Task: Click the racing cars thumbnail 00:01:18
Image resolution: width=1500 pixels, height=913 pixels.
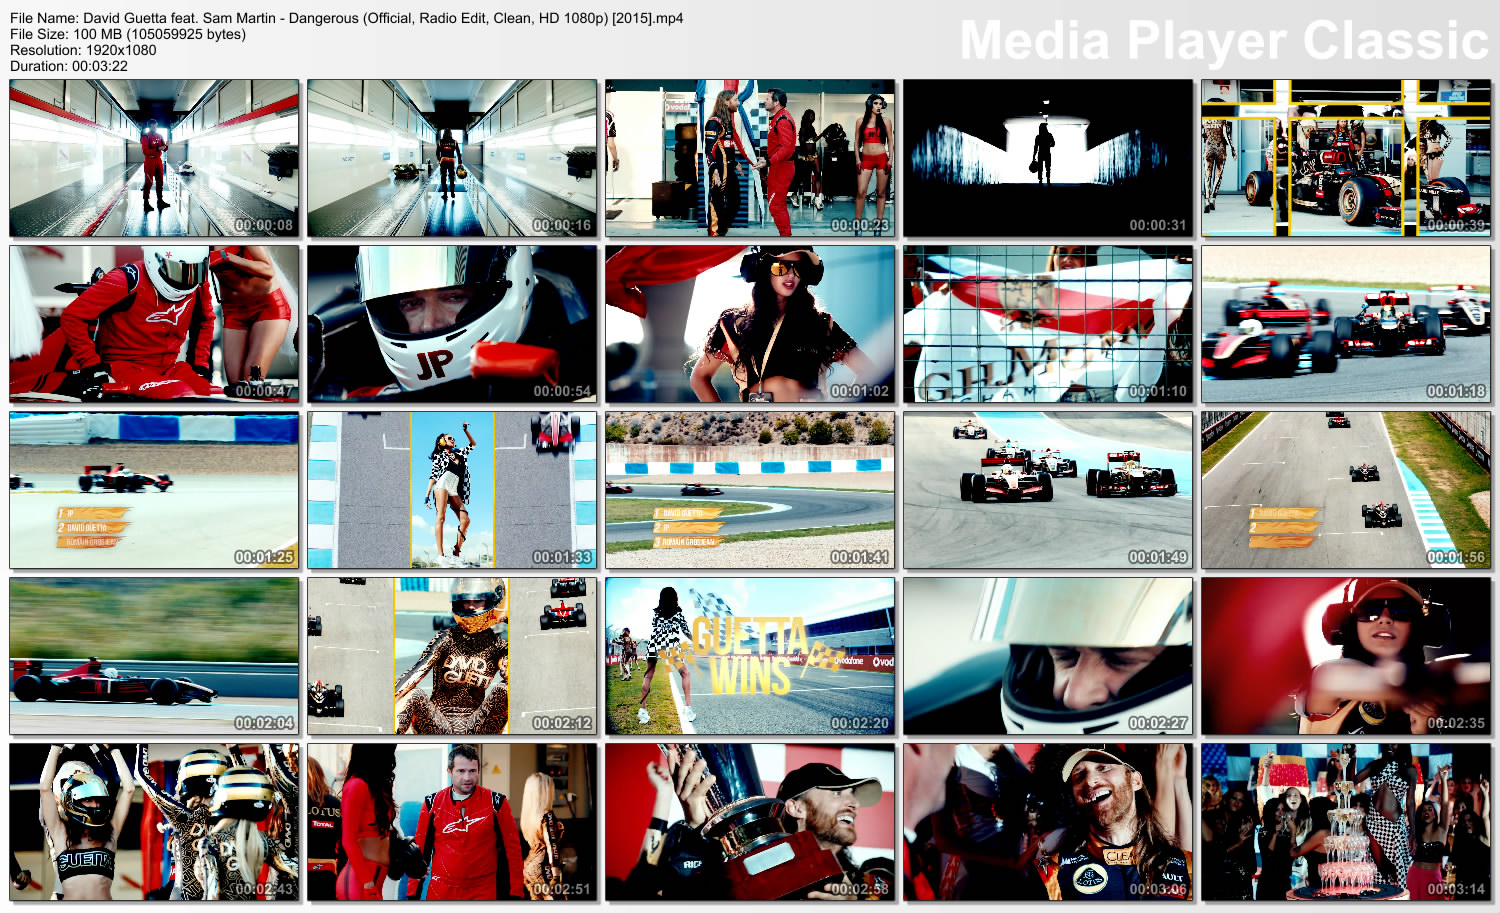Action: coord(1346,324)
